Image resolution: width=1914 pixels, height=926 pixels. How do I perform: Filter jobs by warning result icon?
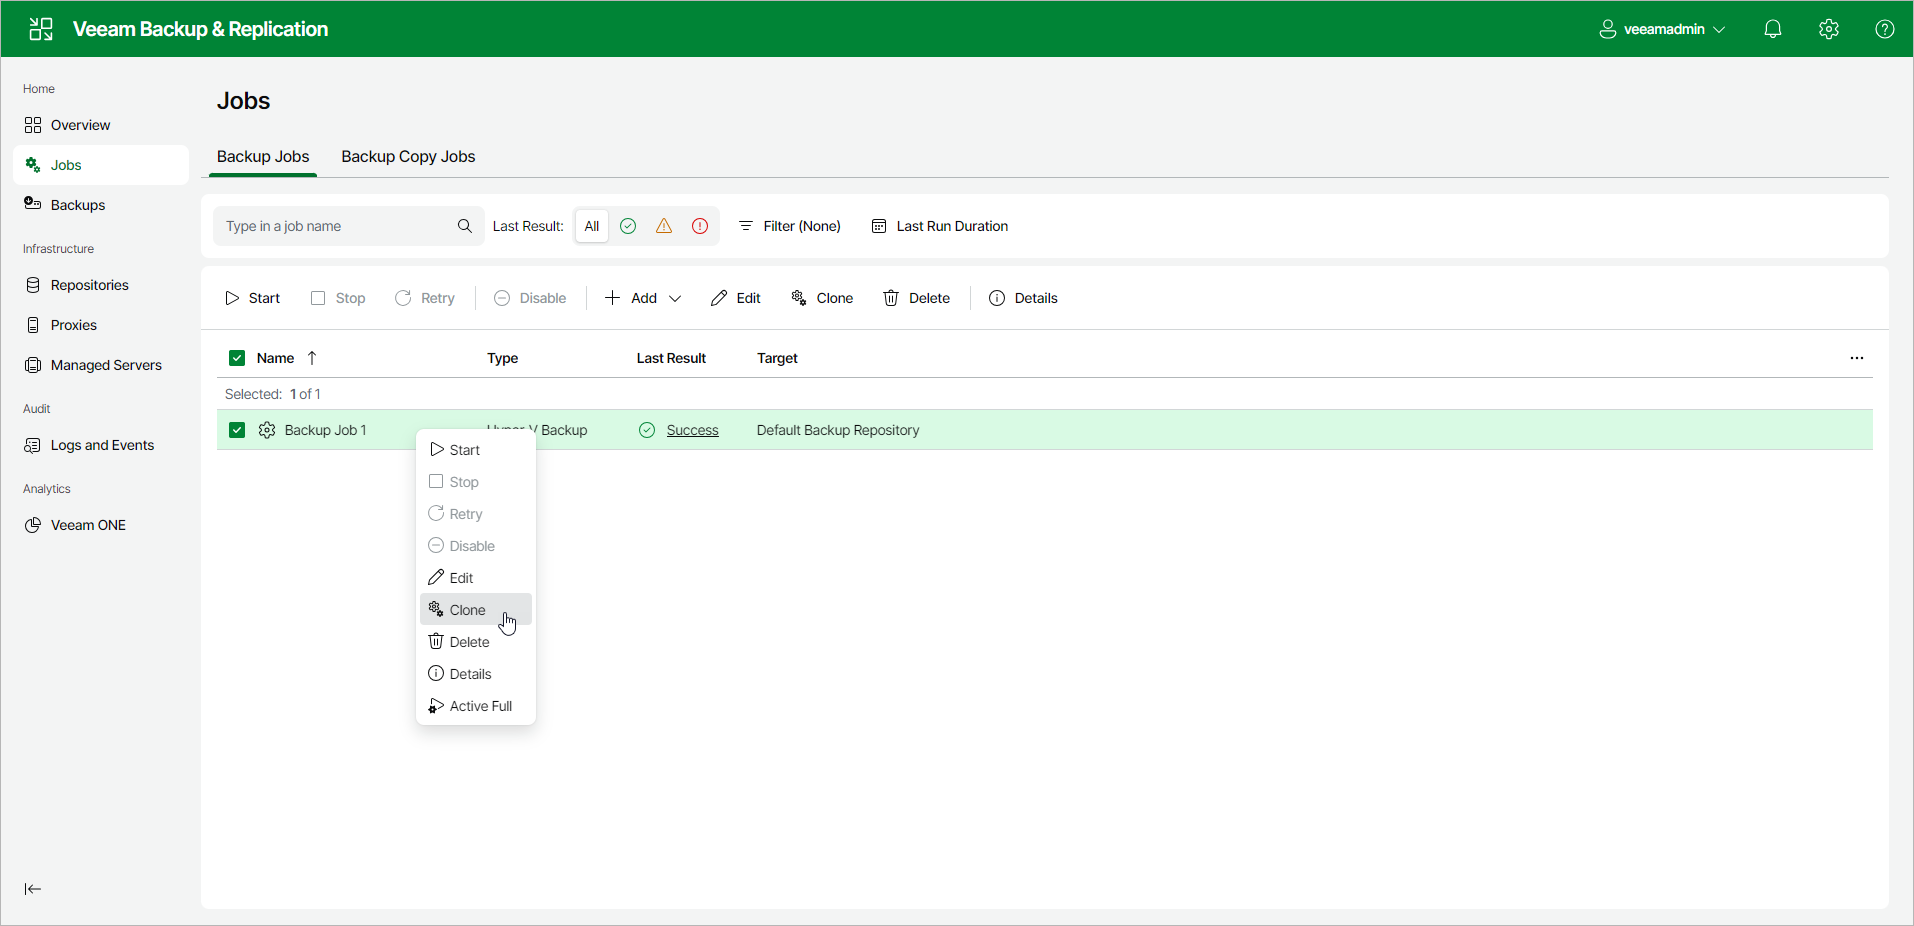[664, 226]
